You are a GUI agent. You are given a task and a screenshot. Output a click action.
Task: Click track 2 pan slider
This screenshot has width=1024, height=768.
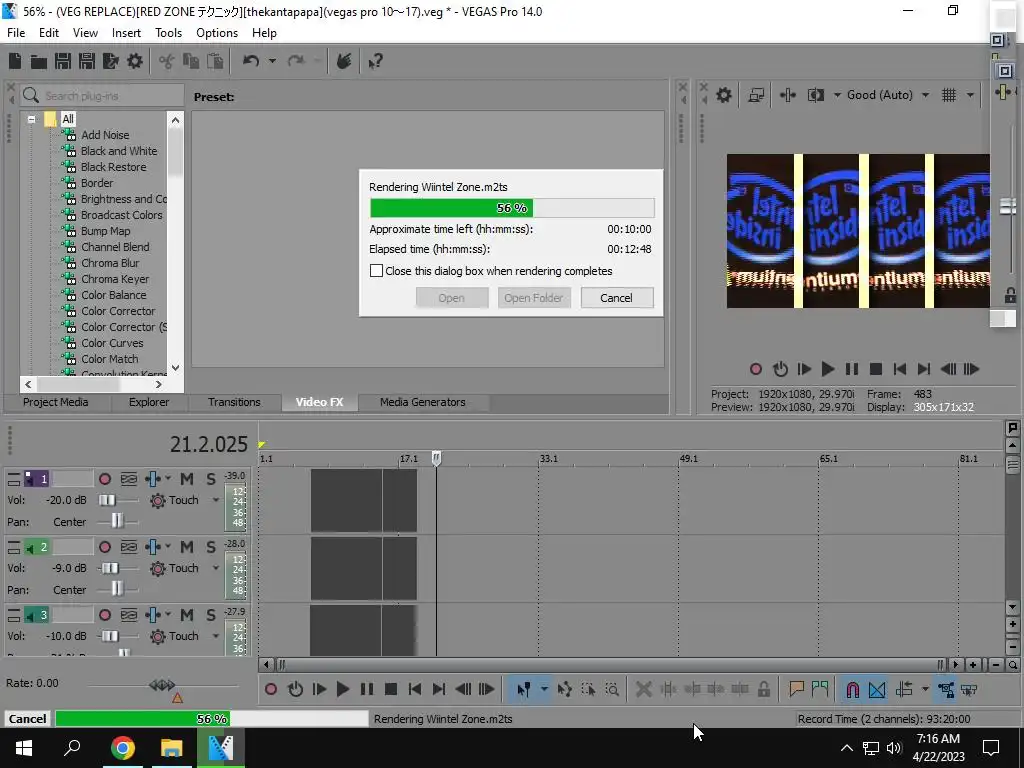pos(118,589)
